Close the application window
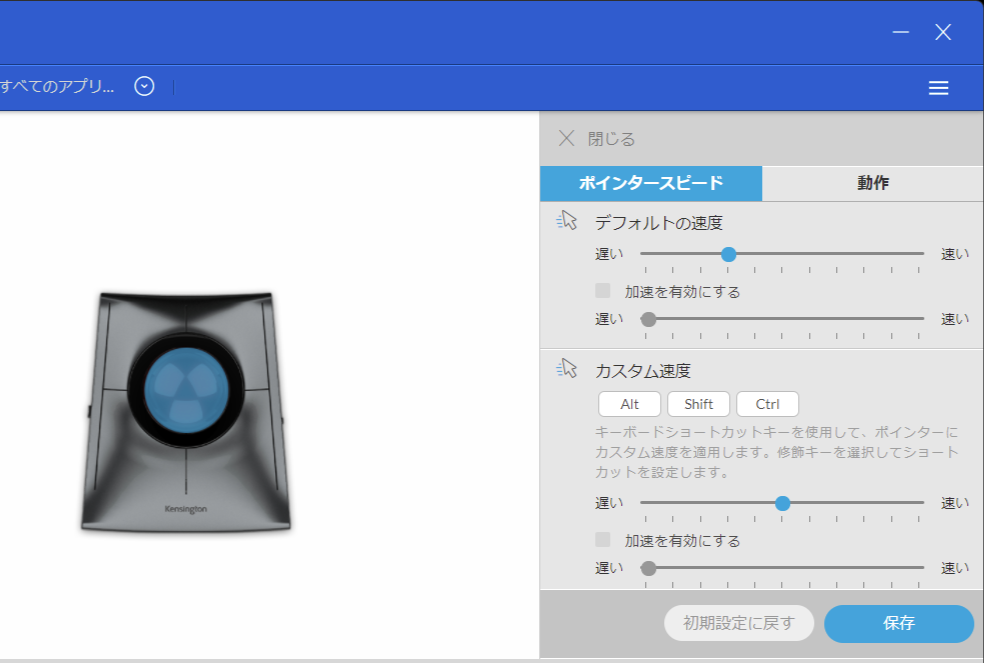984x663 pixels. [943, 32]
